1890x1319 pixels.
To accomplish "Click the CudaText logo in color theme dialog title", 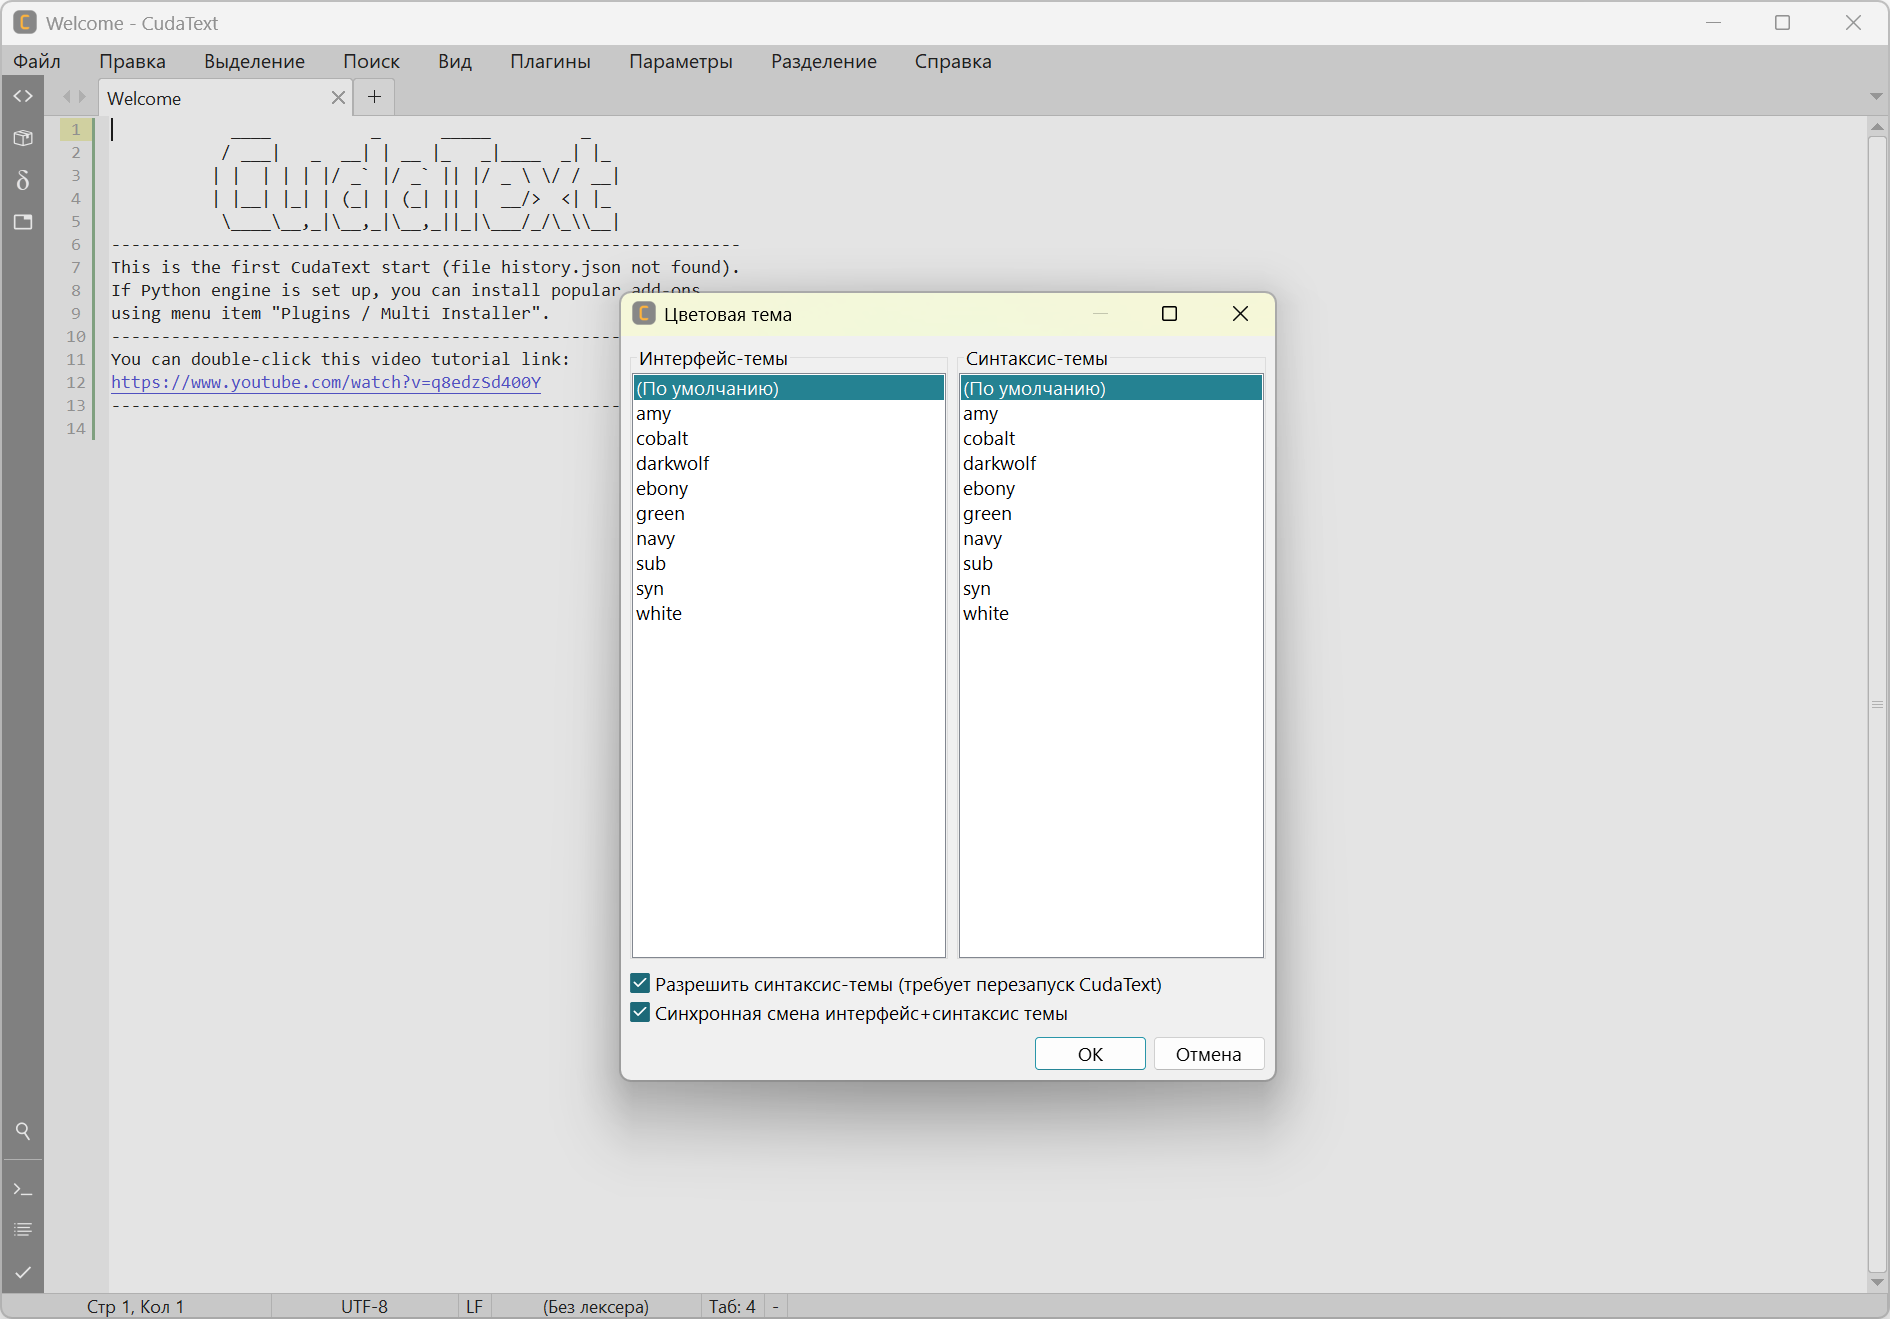I will [x=644, y=314].
